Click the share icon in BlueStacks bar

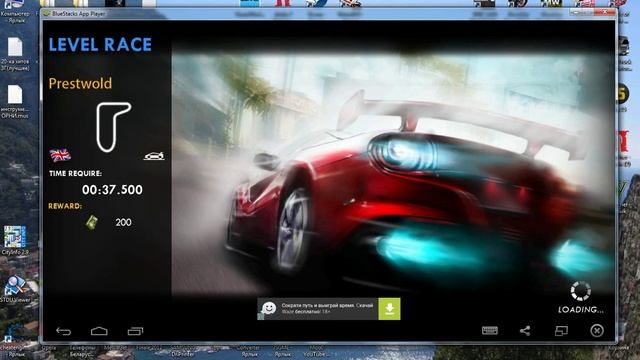525,331
